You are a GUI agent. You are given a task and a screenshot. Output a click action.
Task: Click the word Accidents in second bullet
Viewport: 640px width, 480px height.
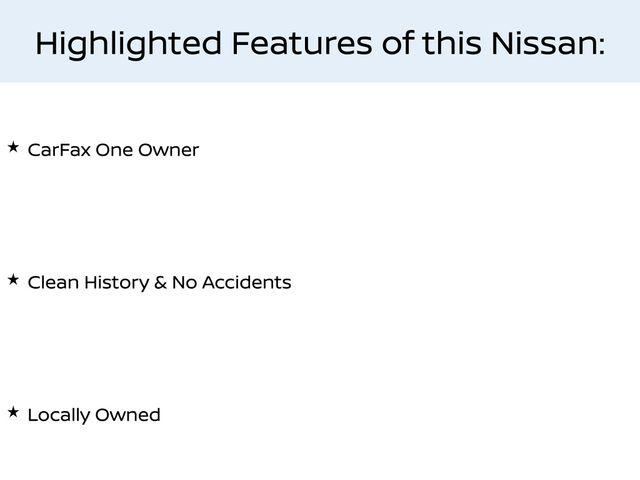[x=247, y=282]
